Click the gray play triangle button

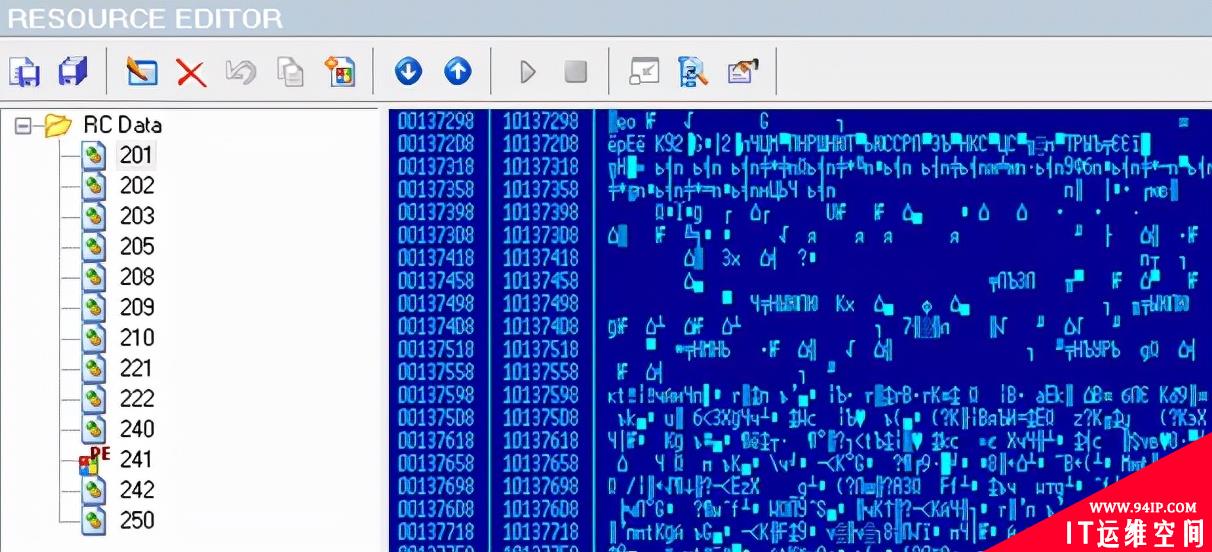(528, 72)
